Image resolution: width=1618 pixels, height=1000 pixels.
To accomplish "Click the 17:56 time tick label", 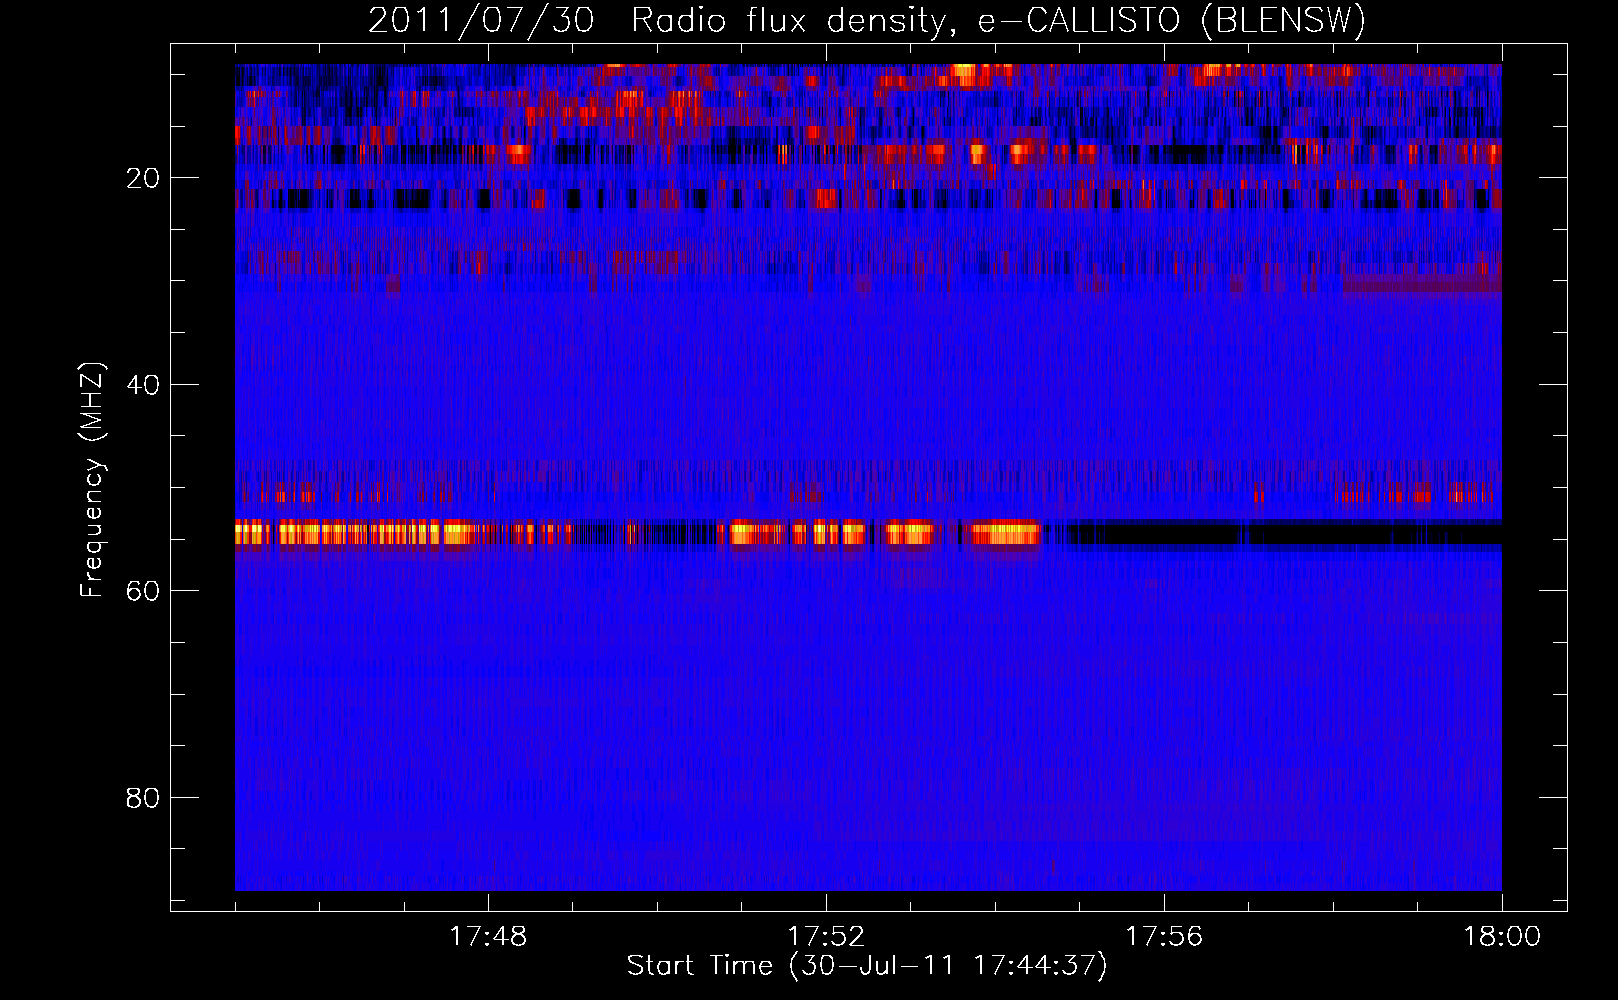I will [1164, 937].
